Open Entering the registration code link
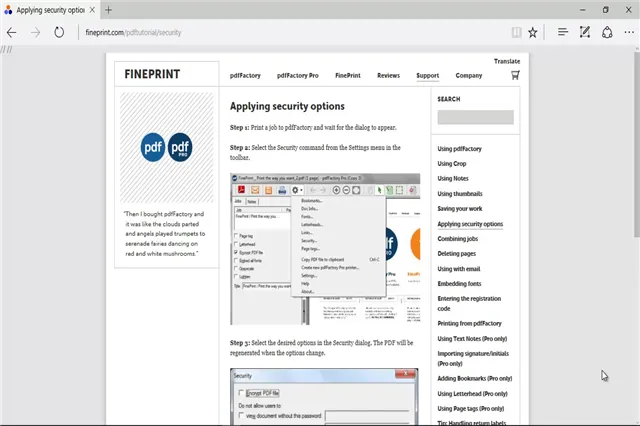This screenshot has width=640, height=426. 469,304
